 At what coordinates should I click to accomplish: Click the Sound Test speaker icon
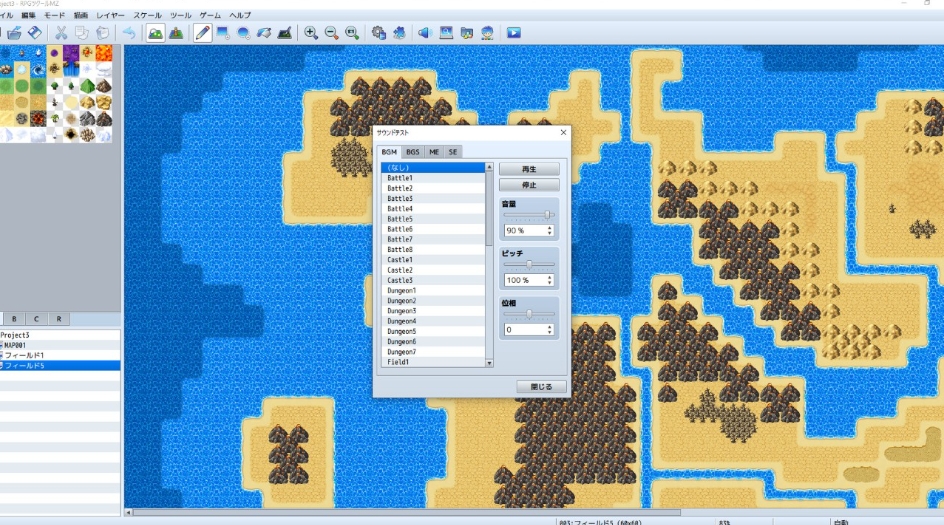pyautogui.click(x=425, y=33)
